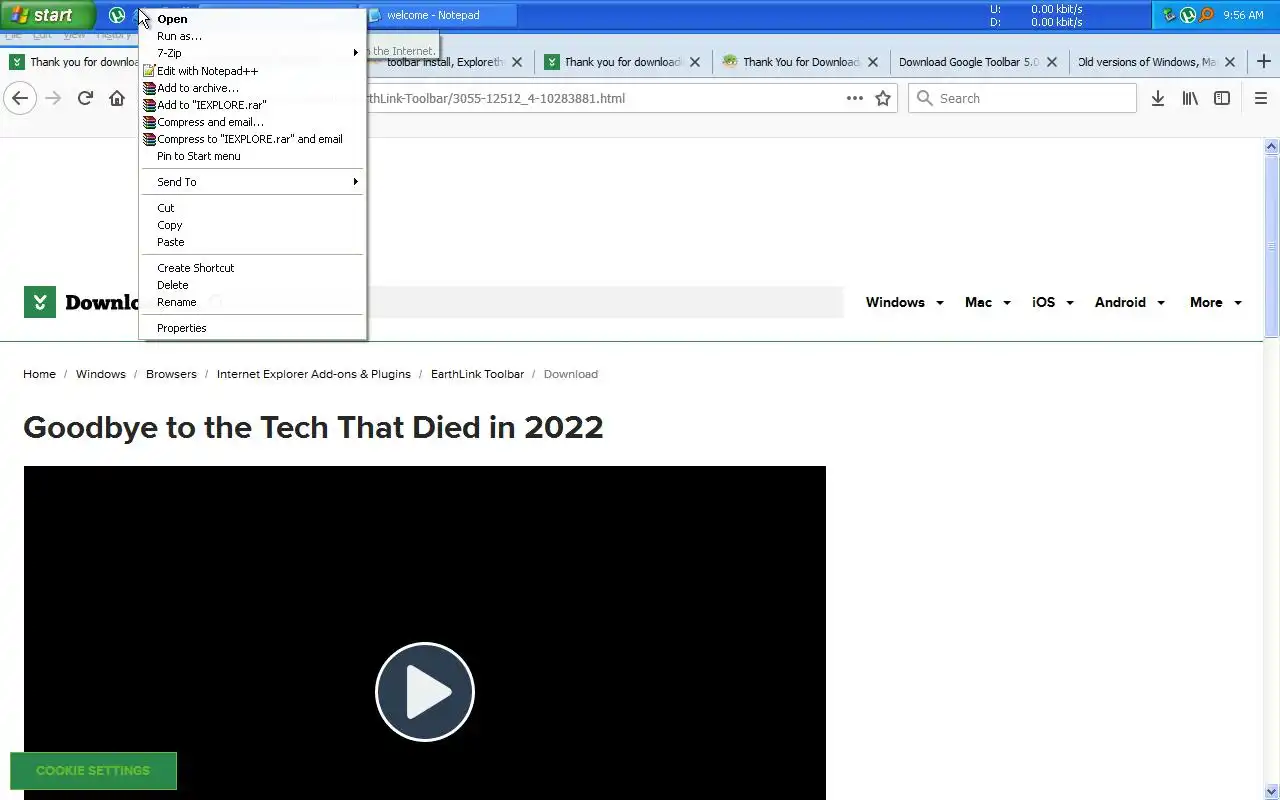This screenshot has width=1280, height=800.
Task: Open the page actions three-dot menu
Action: click(855, 98)
